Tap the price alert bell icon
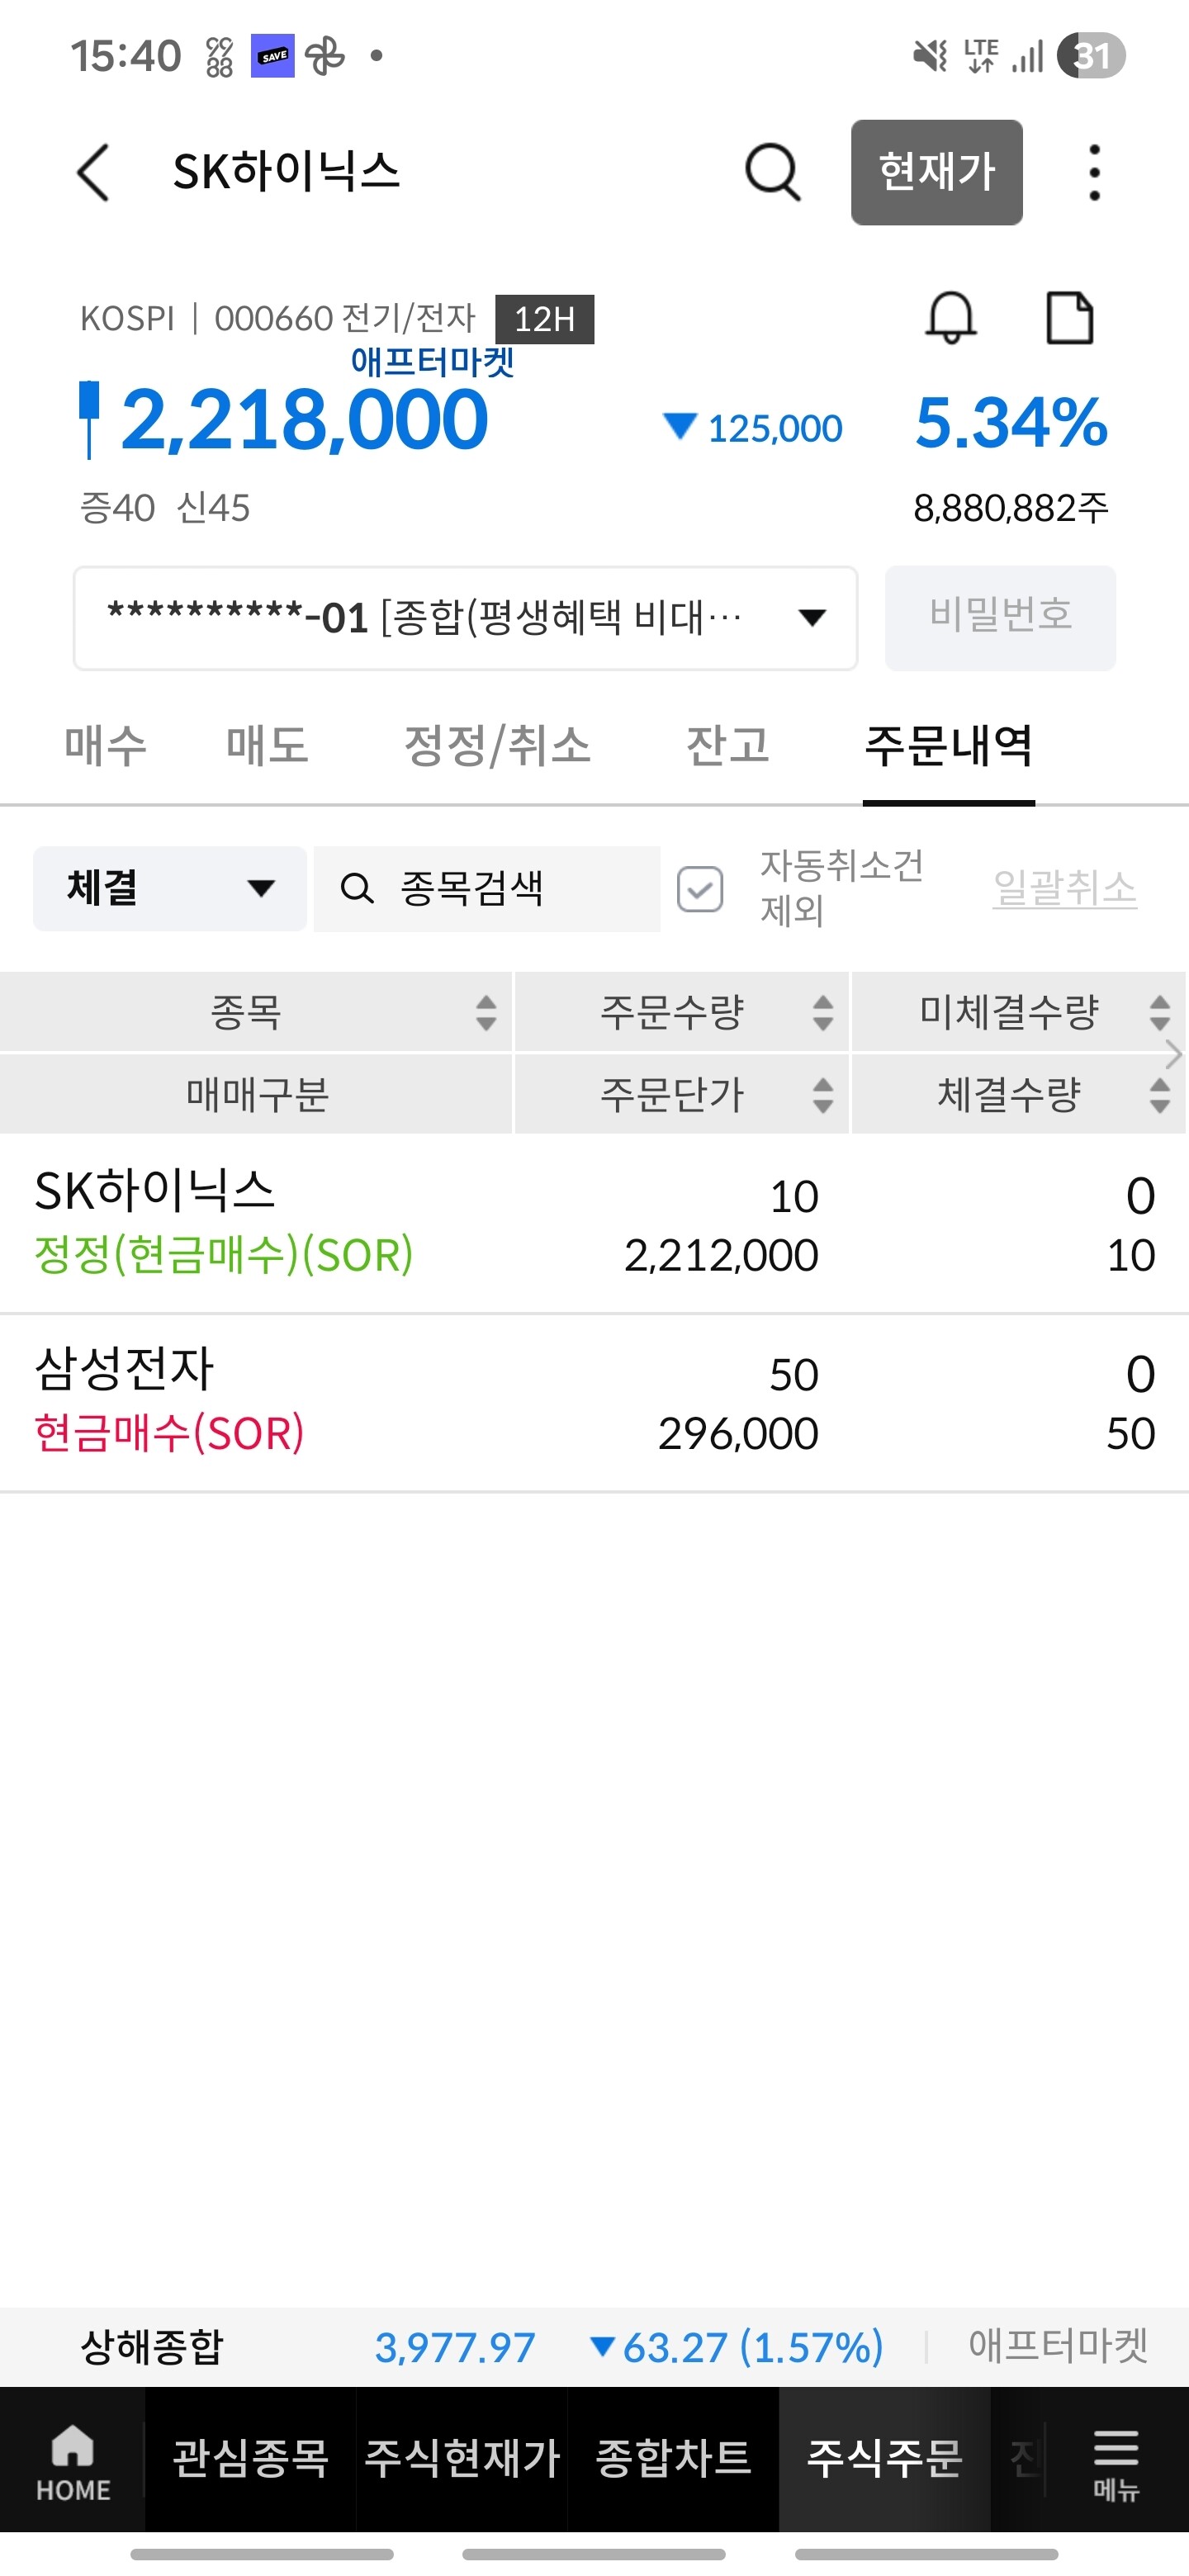The image size is (1189, 2576). 950,318
